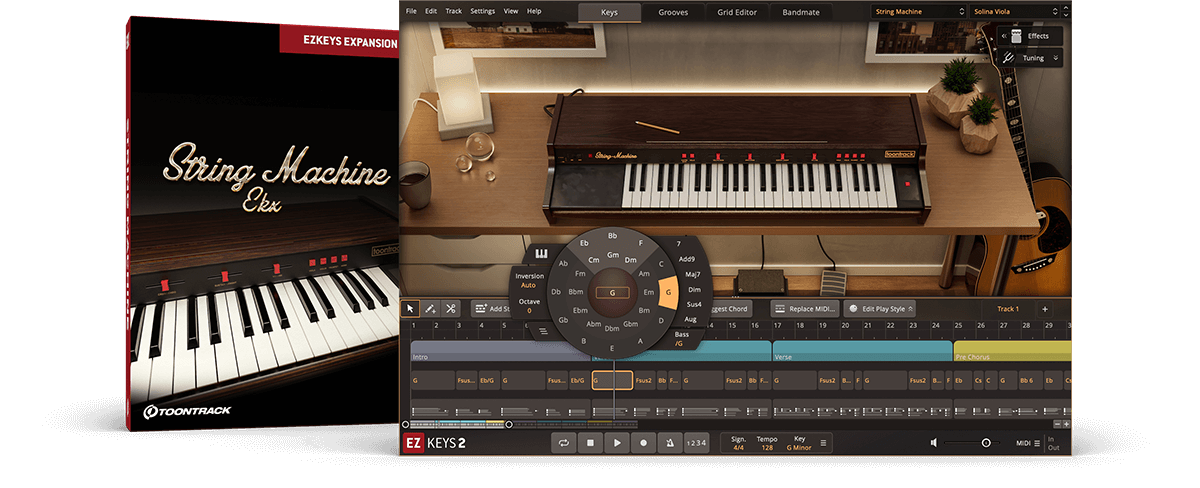Open the Settings menu
The image size is (1200, 488).
coord(482,11)
